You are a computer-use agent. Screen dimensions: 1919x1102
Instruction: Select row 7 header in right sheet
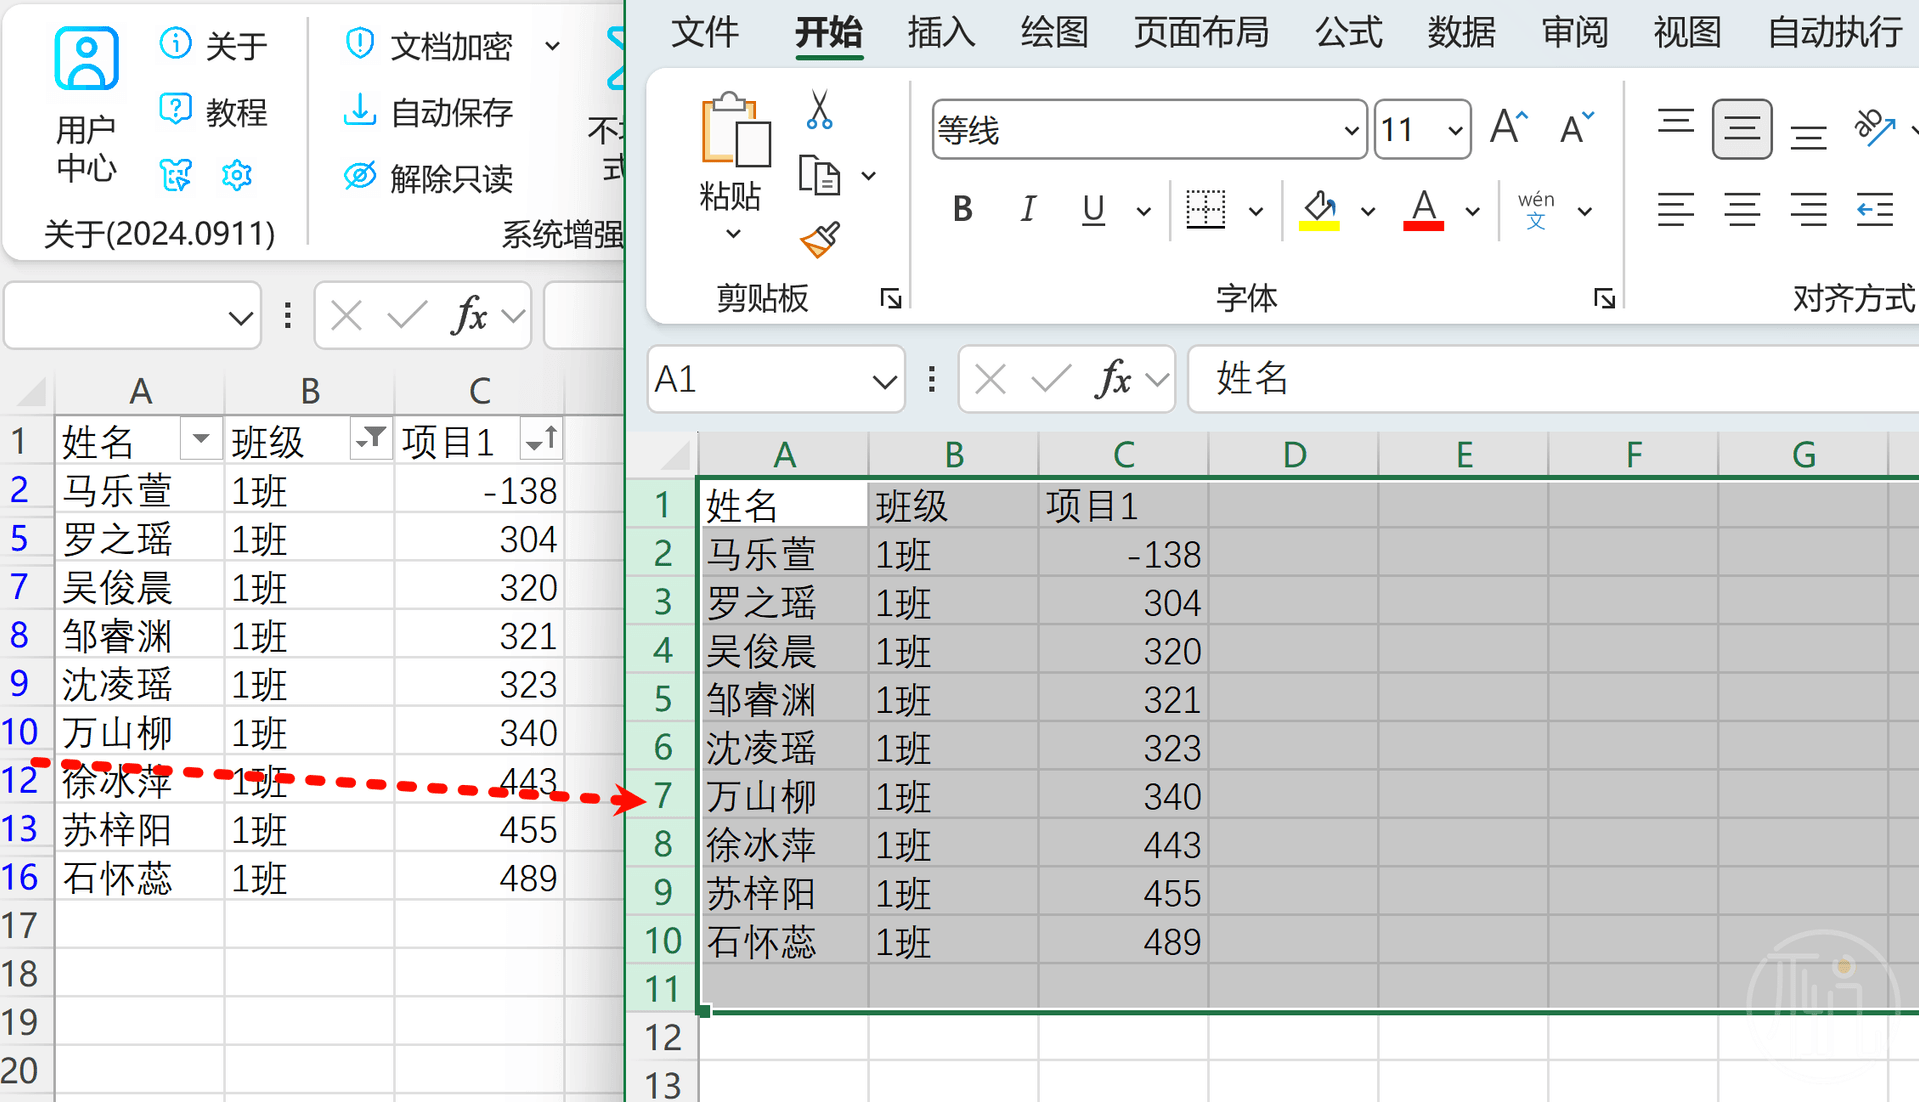(x=662, y=796)
